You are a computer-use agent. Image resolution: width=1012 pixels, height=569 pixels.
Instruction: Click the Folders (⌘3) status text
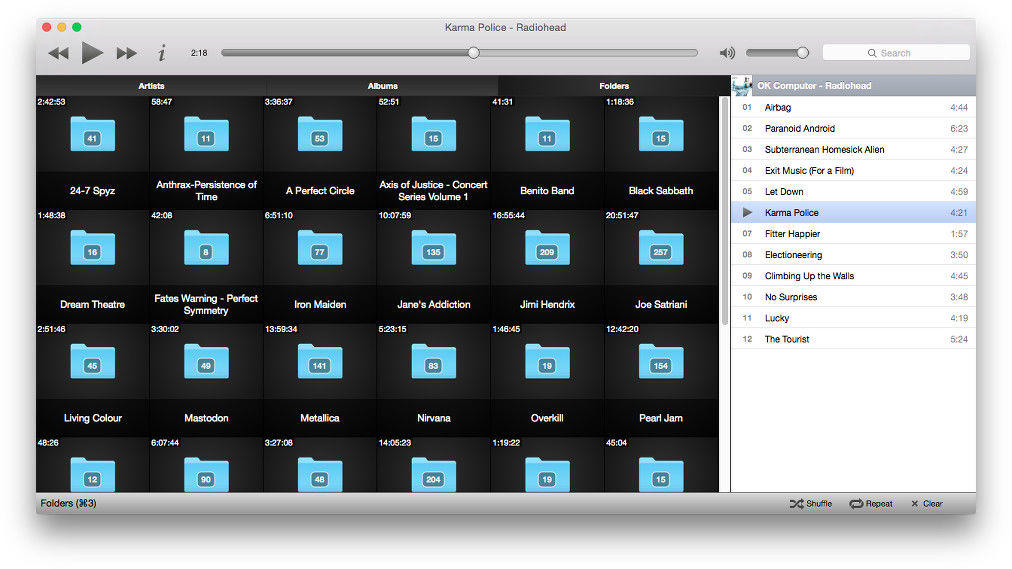(68, 503)
